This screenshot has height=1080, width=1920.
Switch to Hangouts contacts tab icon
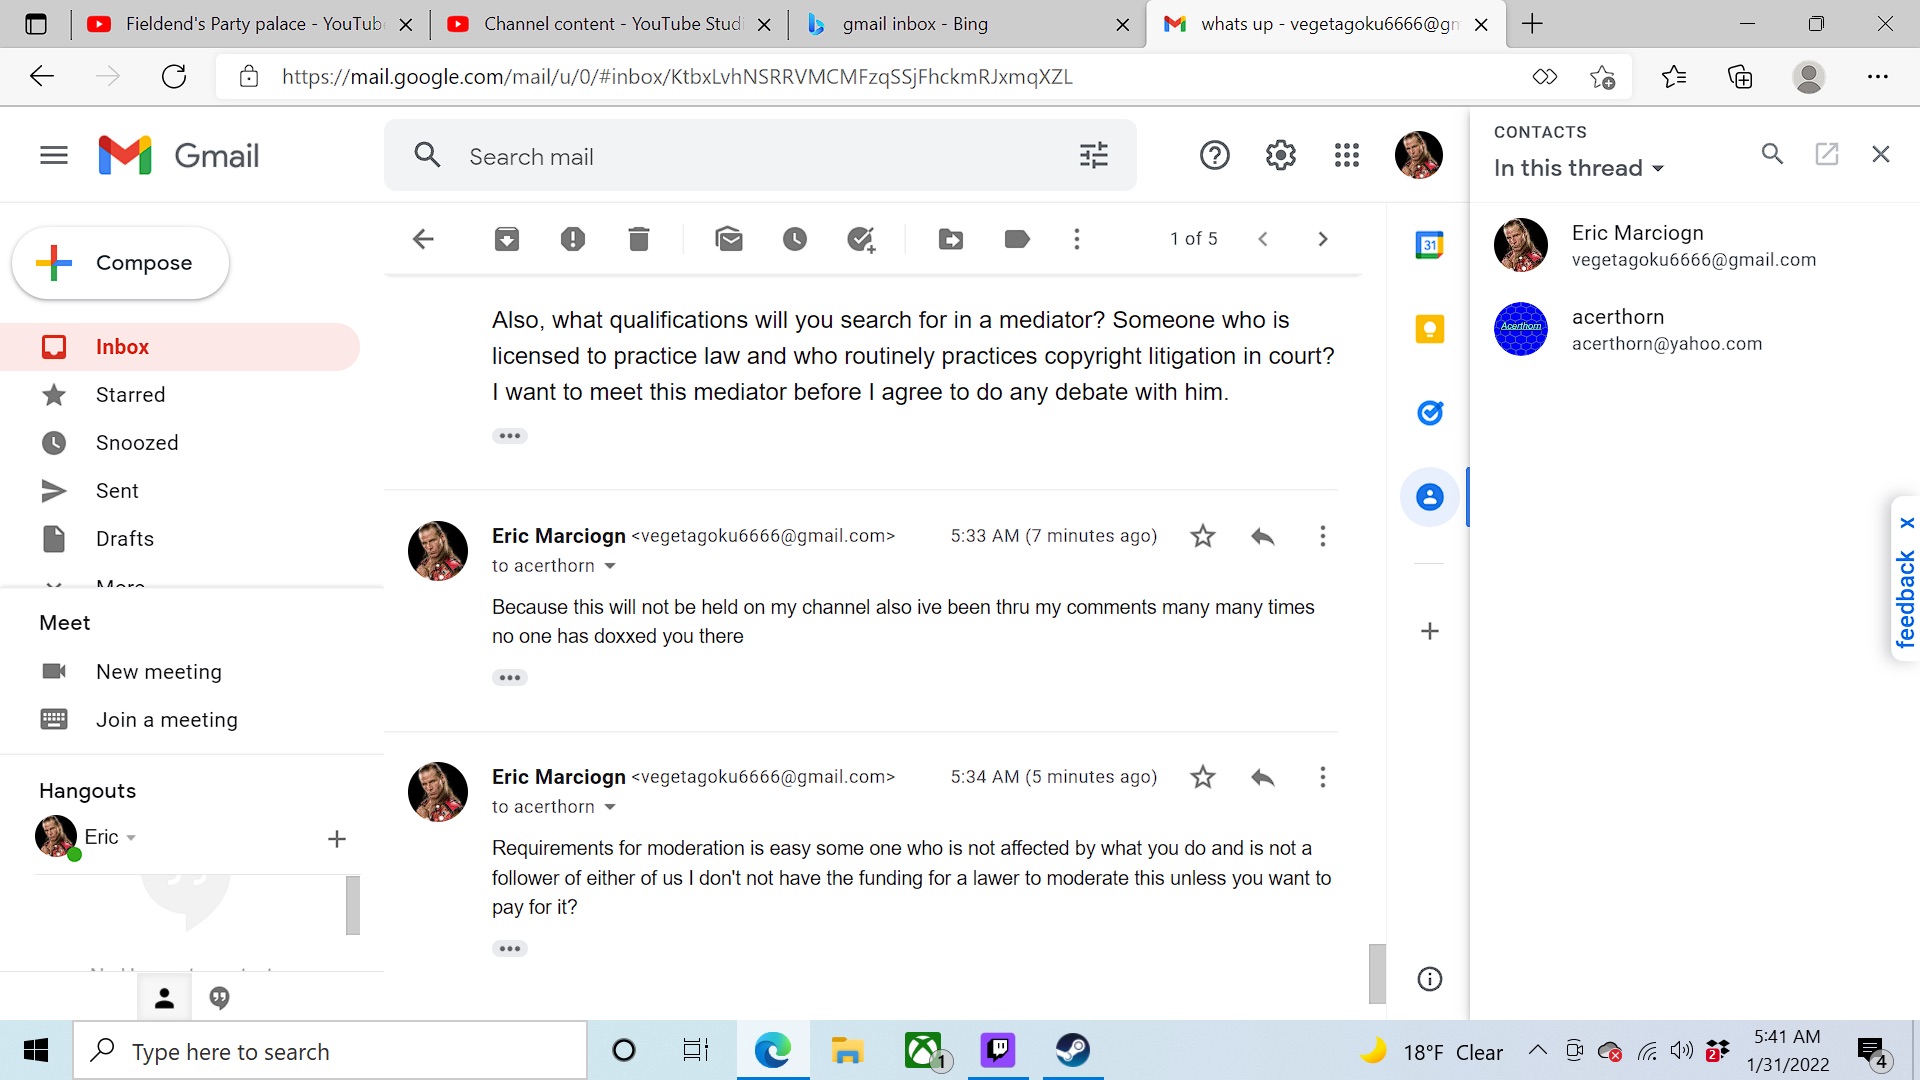(164, 998)
